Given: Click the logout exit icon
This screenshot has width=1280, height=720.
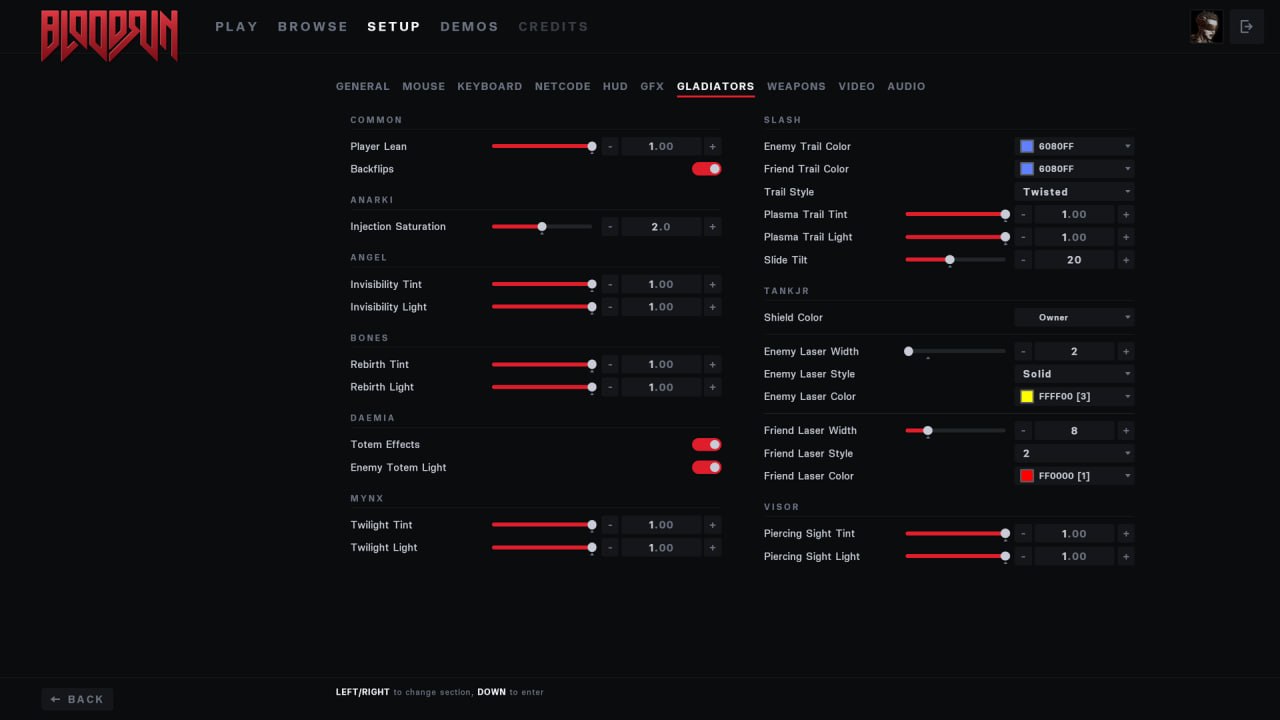Looking at the screenshot, I should tap(1246, 27).
